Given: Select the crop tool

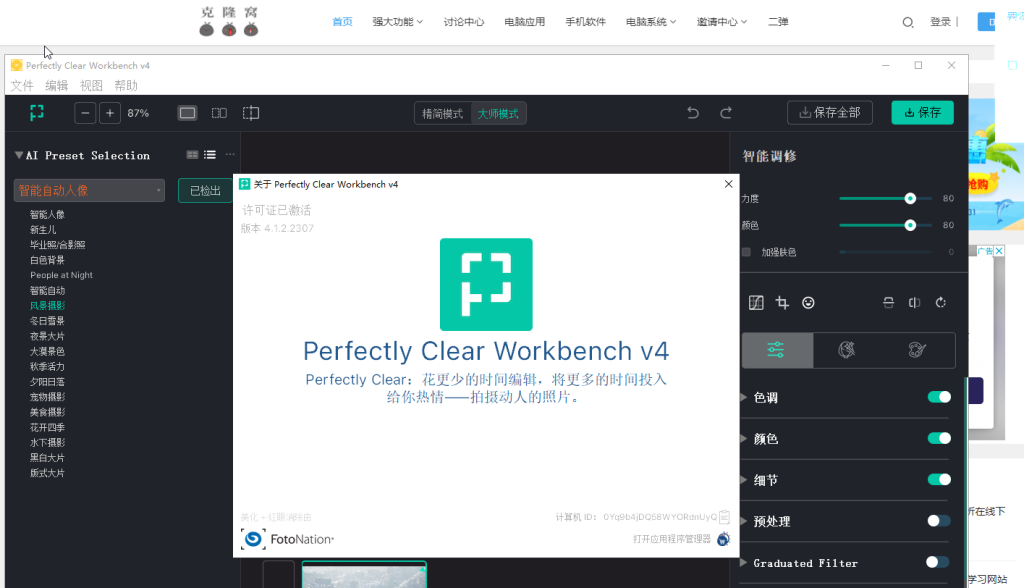Looking at the screenshot, I should (782, 302).
